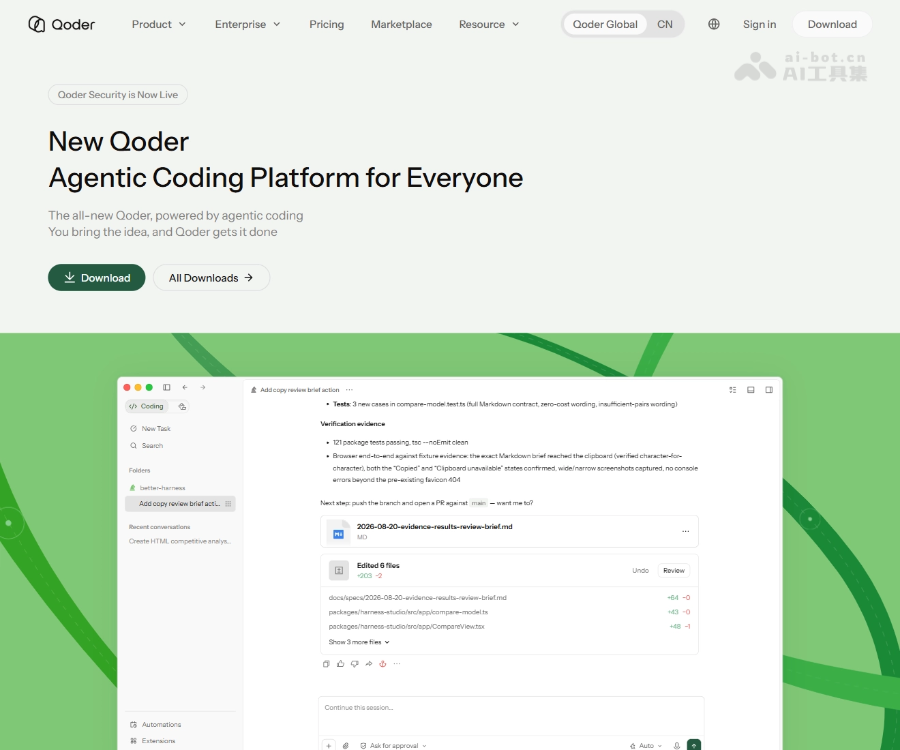Open Automations in the sidebar

click(156, 724)
